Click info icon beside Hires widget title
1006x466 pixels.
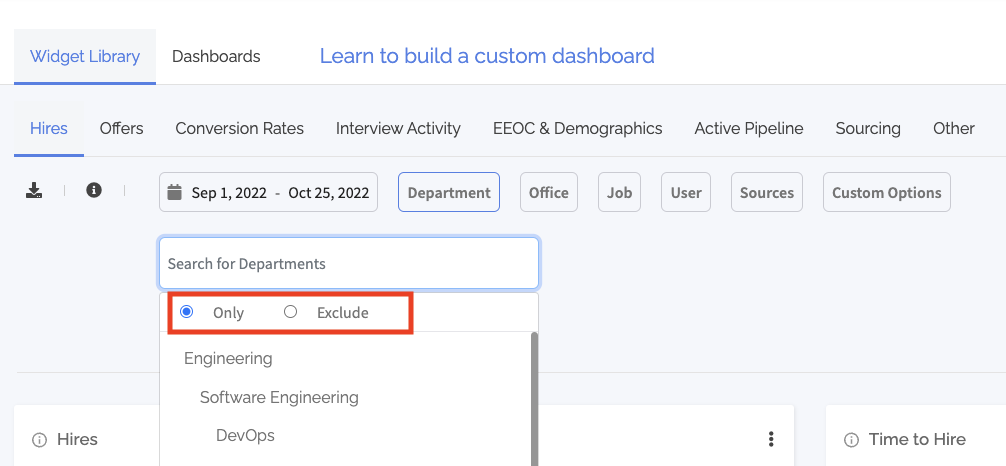click(40, 440)
